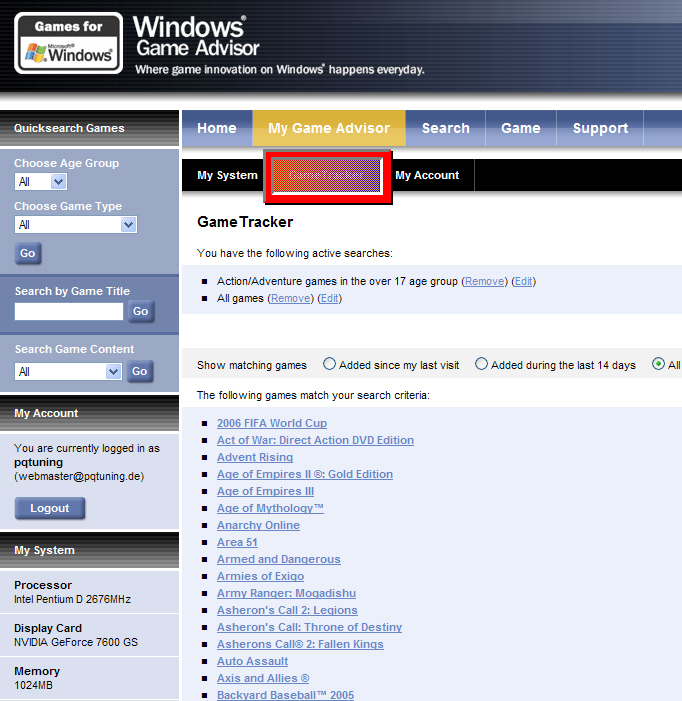The height and width of the screenshot is (701, 682).
Task: Edit the All games search
Action: point(329,298)
